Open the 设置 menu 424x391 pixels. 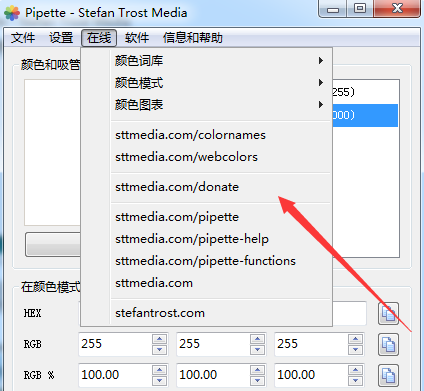[x=61, y=38]
